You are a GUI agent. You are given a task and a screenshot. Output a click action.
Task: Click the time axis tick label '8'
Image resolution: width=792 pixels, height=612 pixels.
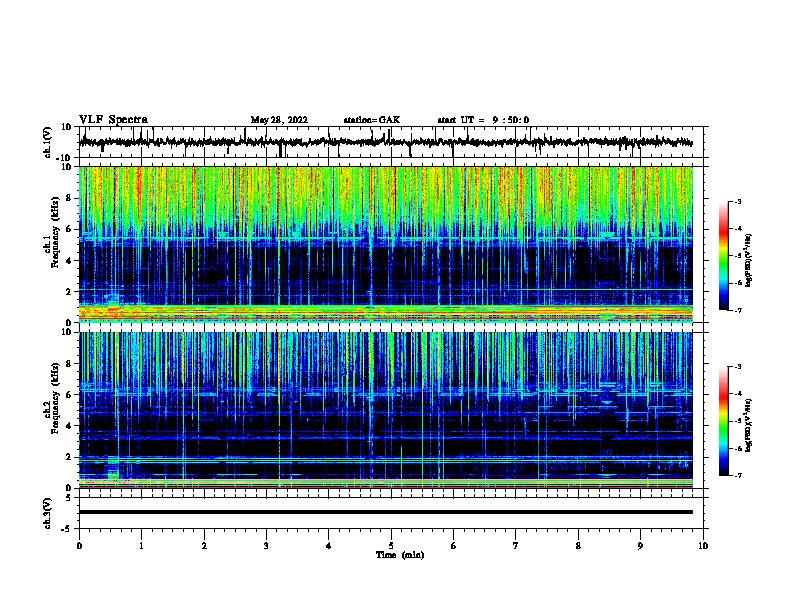578,546
